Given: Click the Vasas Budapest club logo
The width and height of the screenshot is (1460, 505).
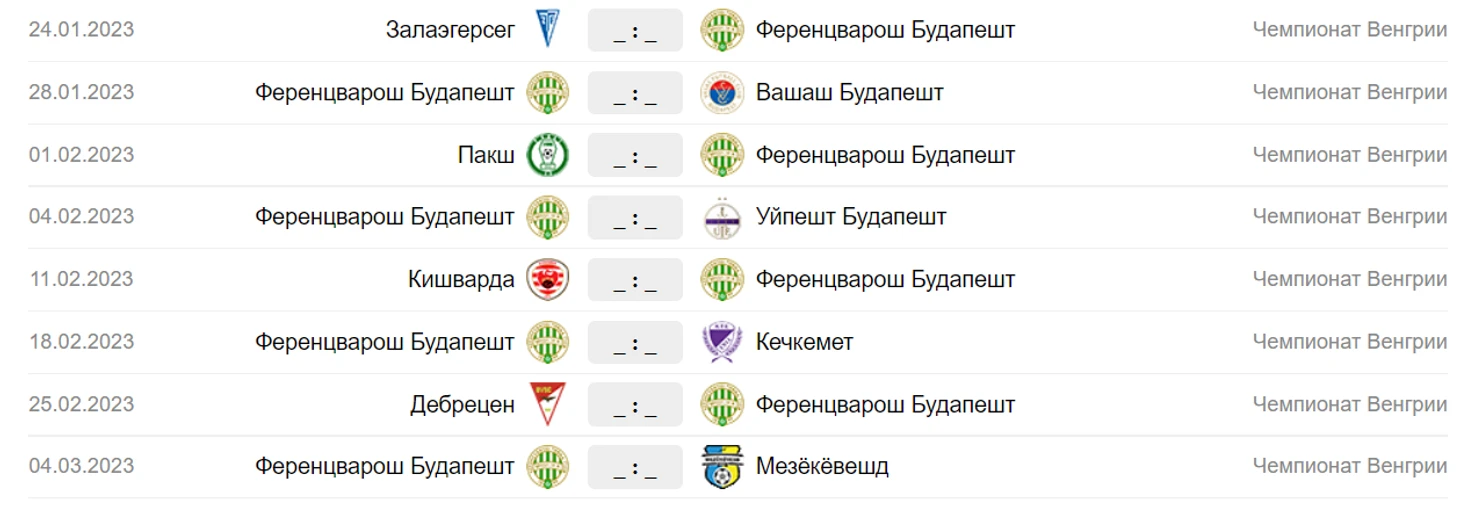Looking at the screenshot, I should [721, 93].
